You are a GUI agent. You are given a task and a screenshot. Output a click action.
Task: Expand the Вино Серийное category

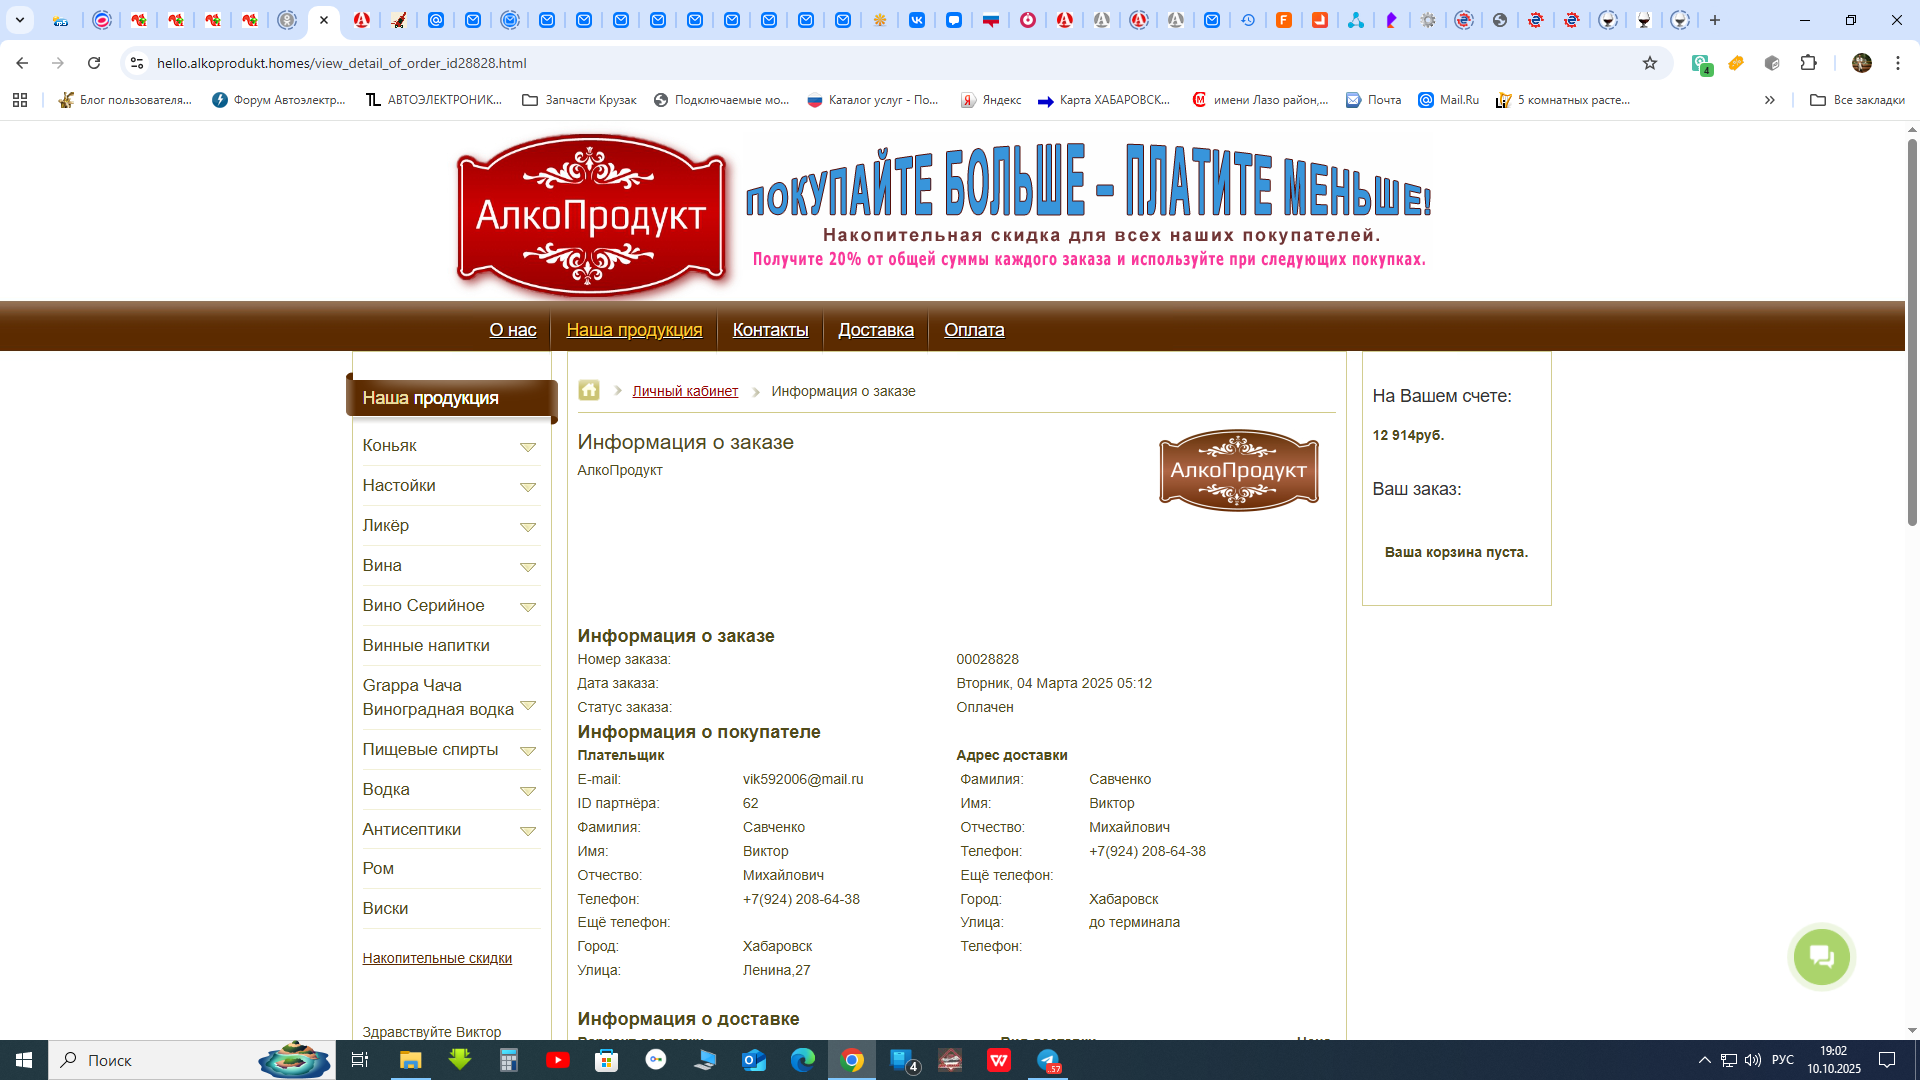click(528, 607)
